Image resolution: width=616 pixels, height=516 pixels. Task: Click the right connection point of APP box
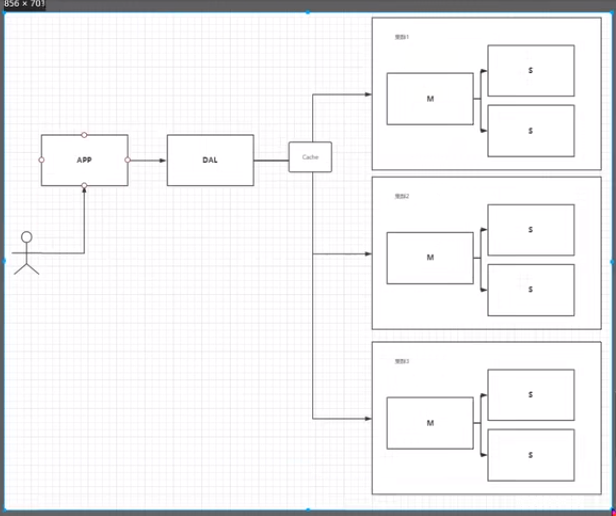128,160
